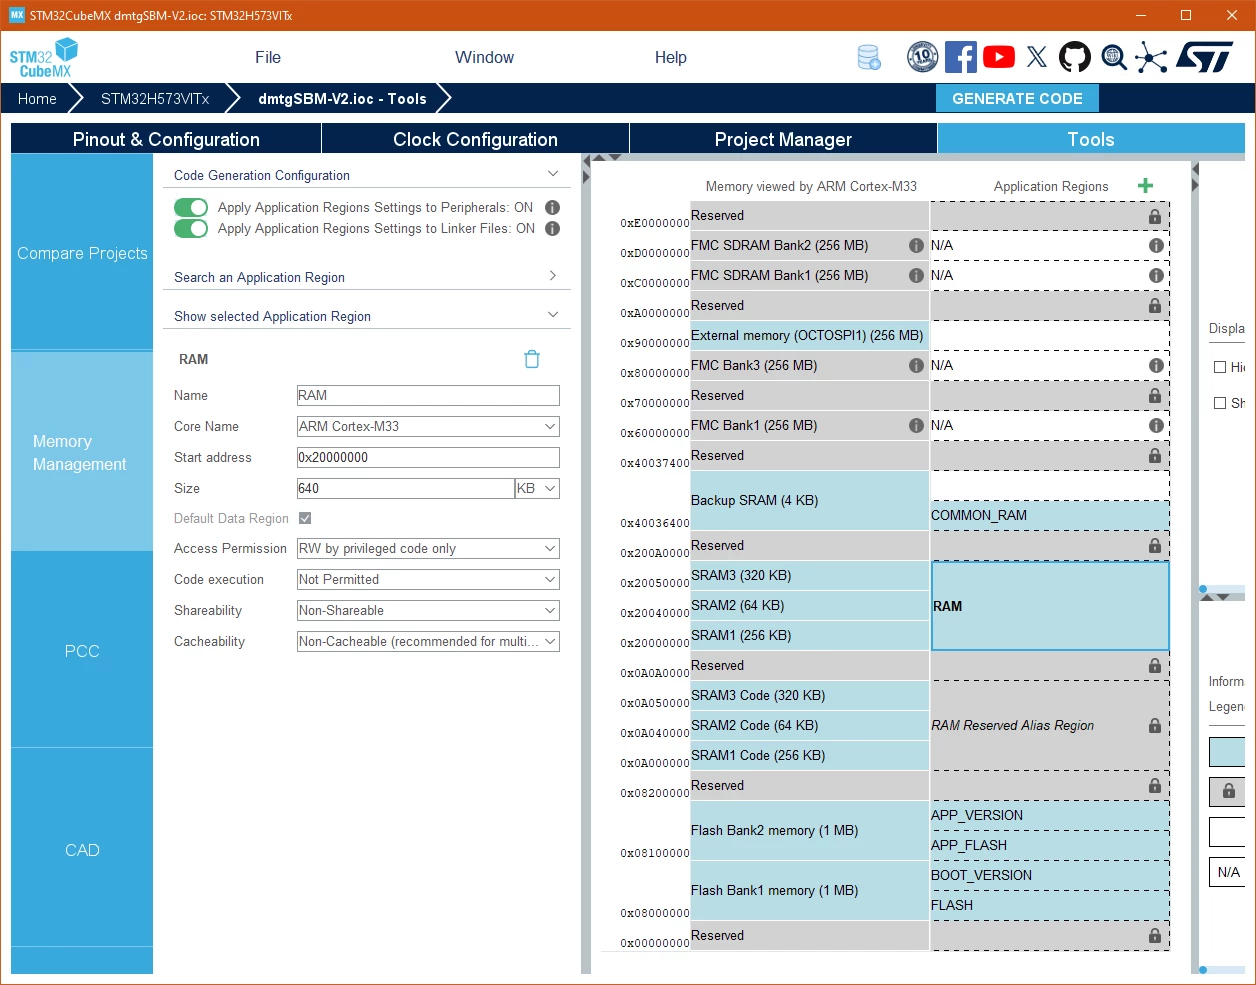
Task: Open the GitHub link icon
Action: coord(1075,57)
